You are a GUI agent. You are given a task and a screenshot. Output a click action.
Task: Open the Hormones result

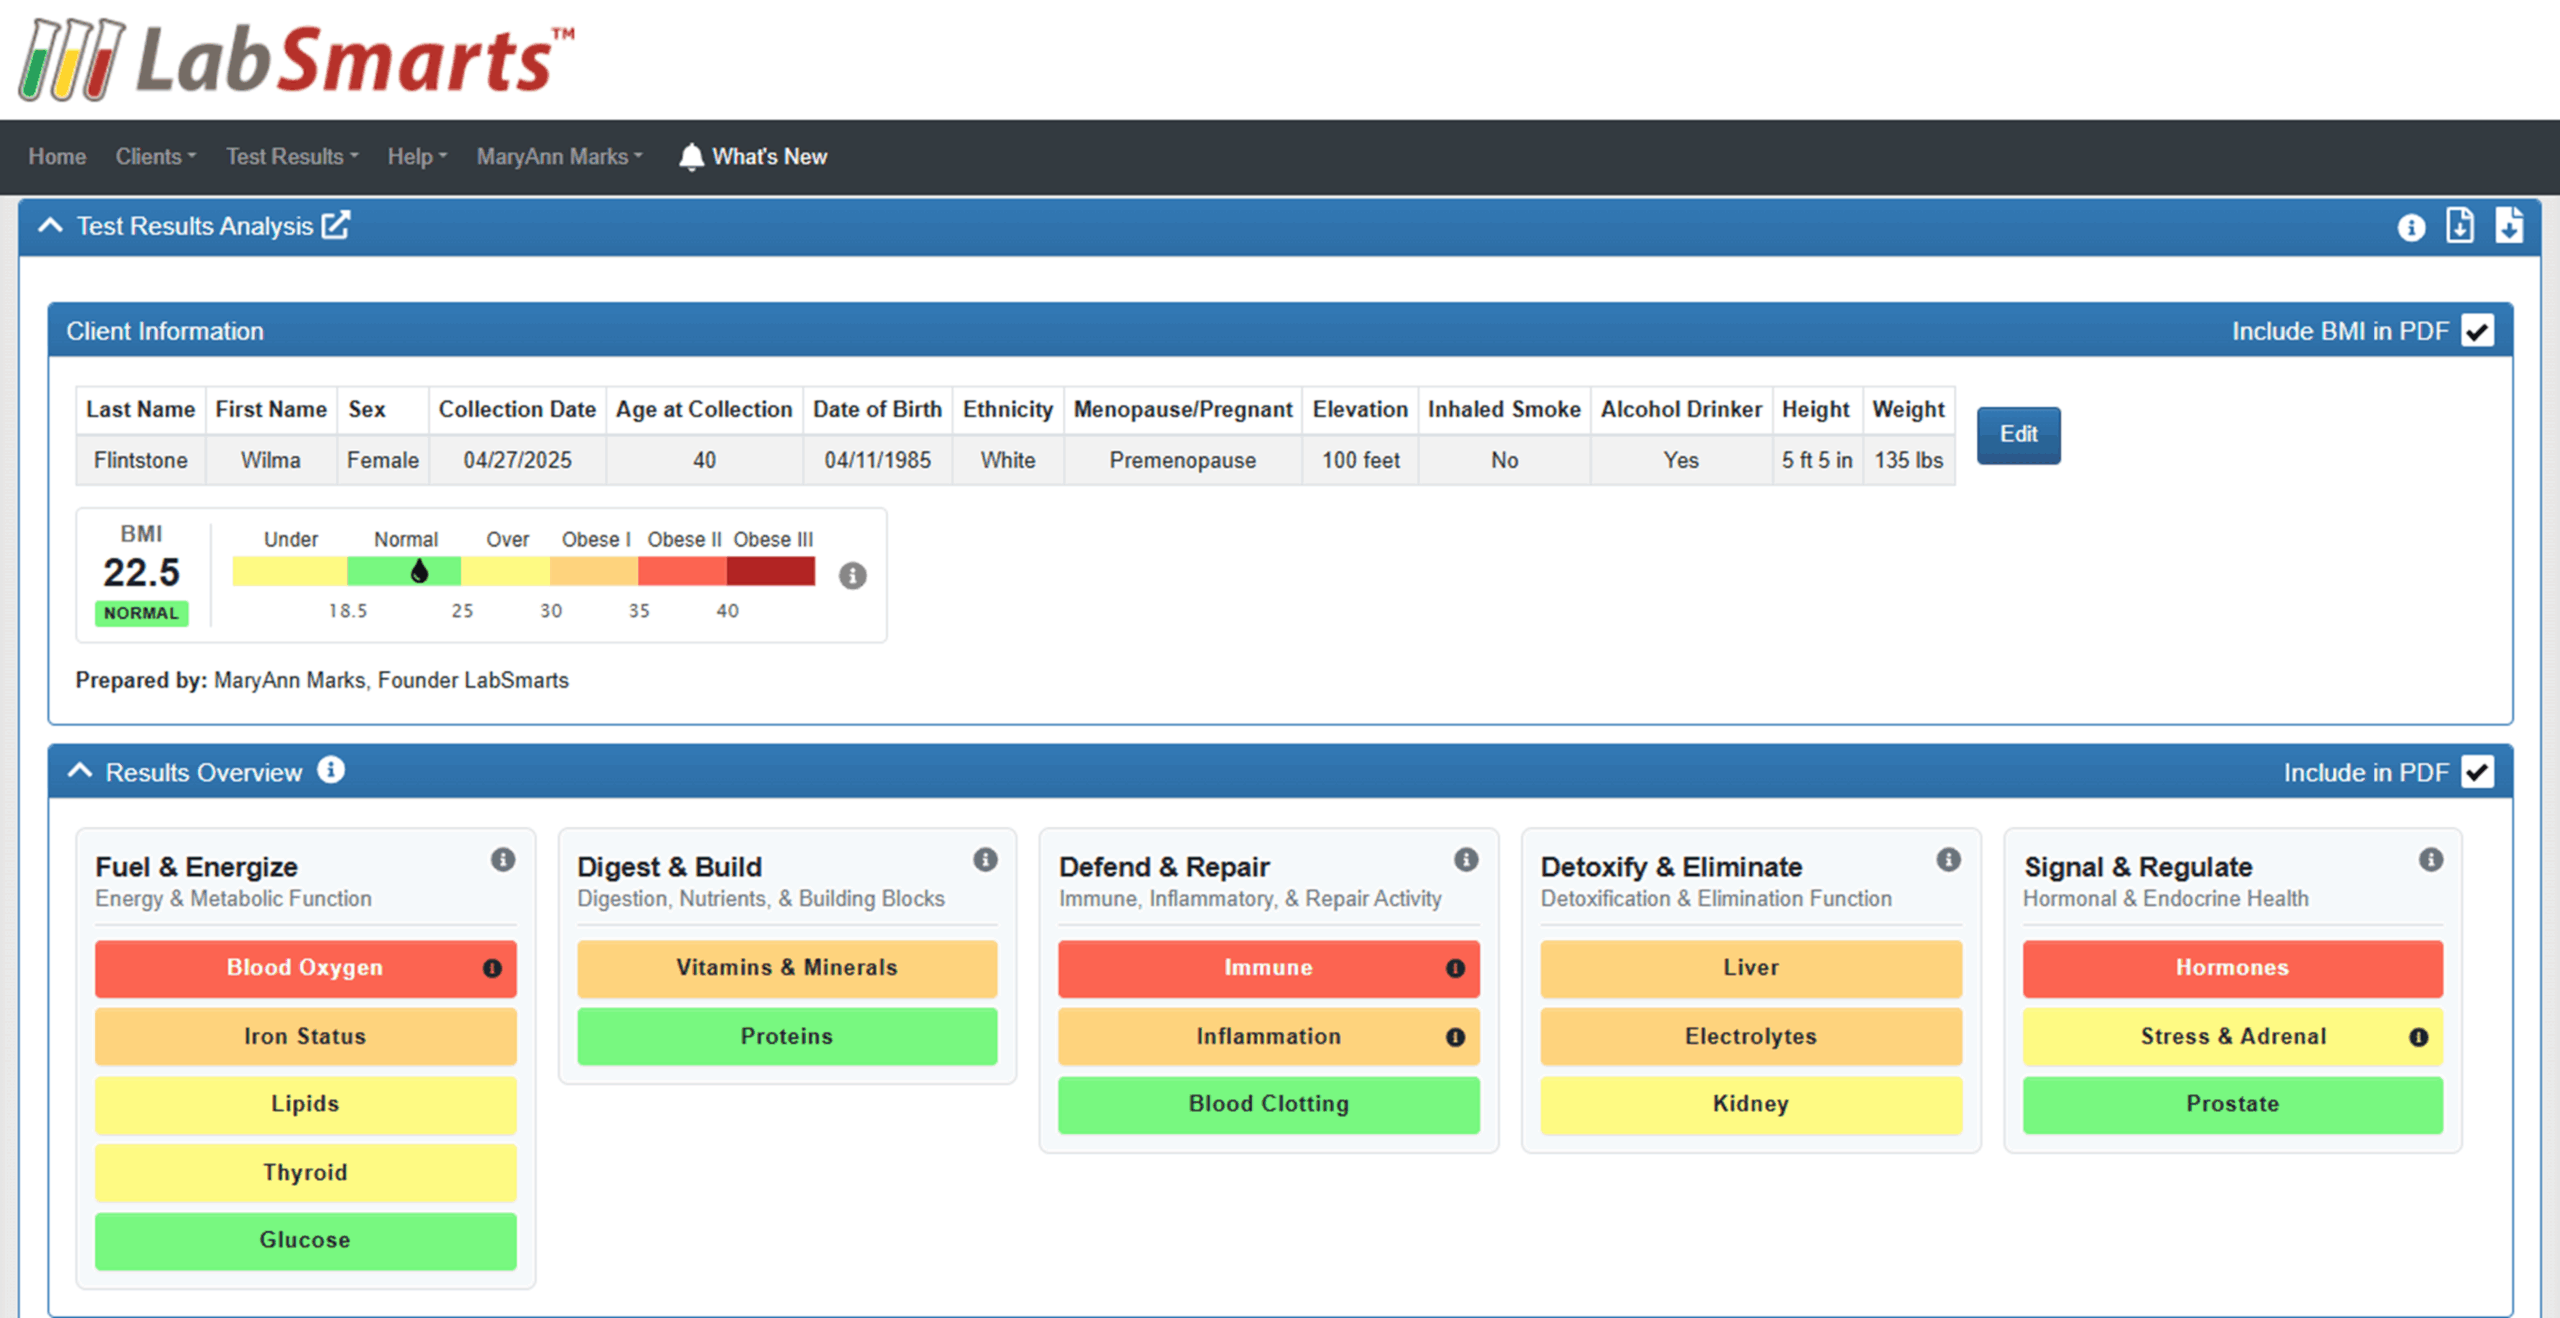tap(2233, 968)
